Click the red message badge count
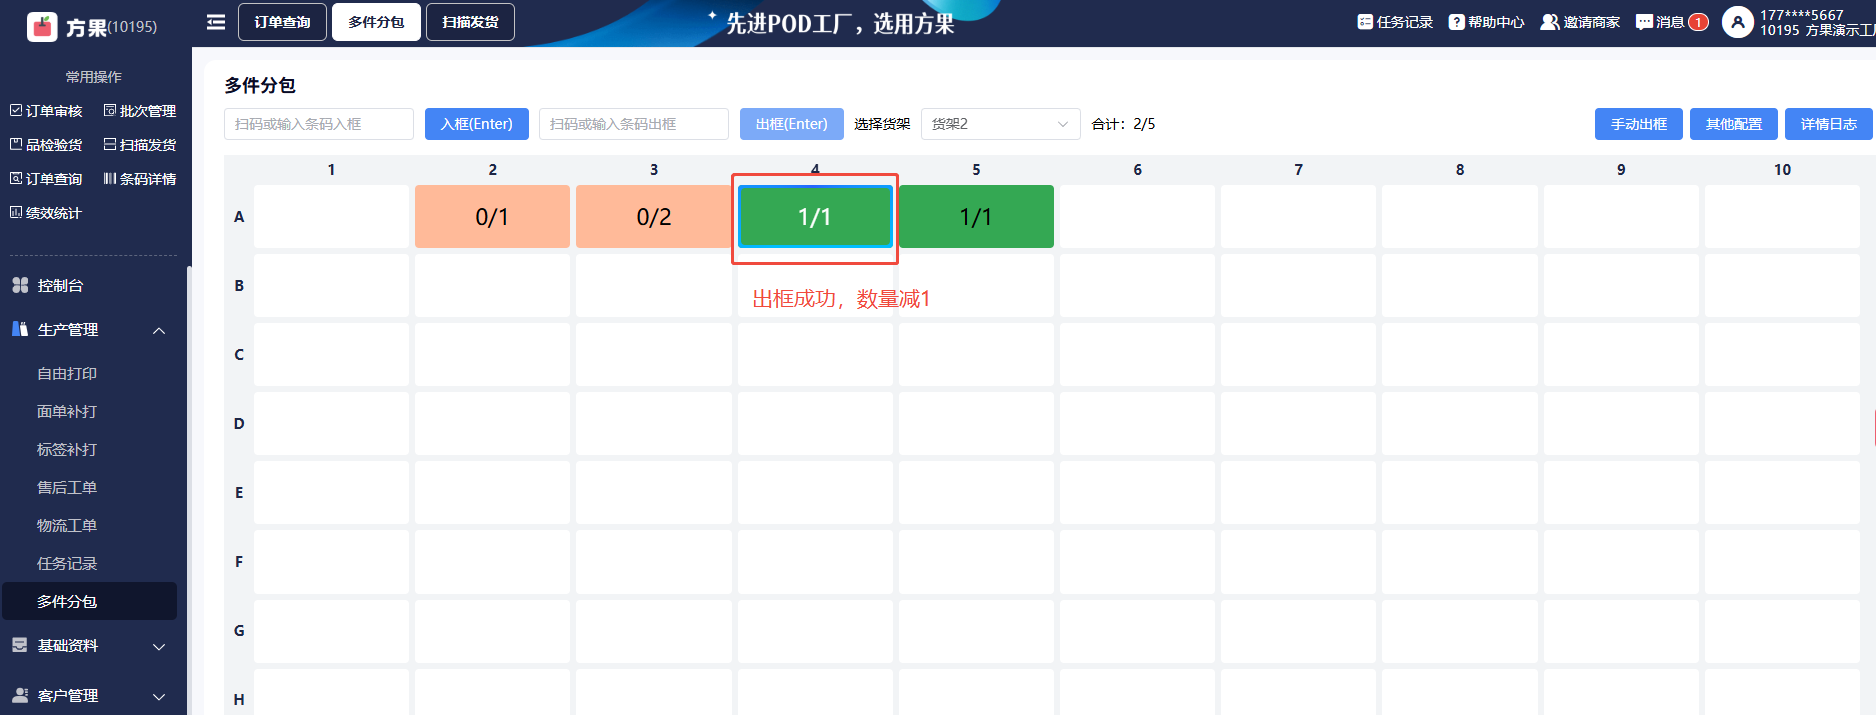The image size is (1876, 715). 1698,22
